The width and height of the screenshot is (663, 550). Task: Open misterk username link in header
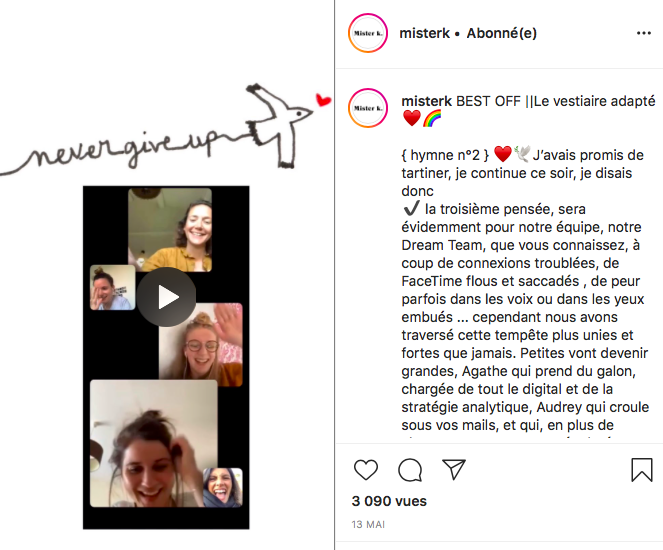click(x=425, y=33)
